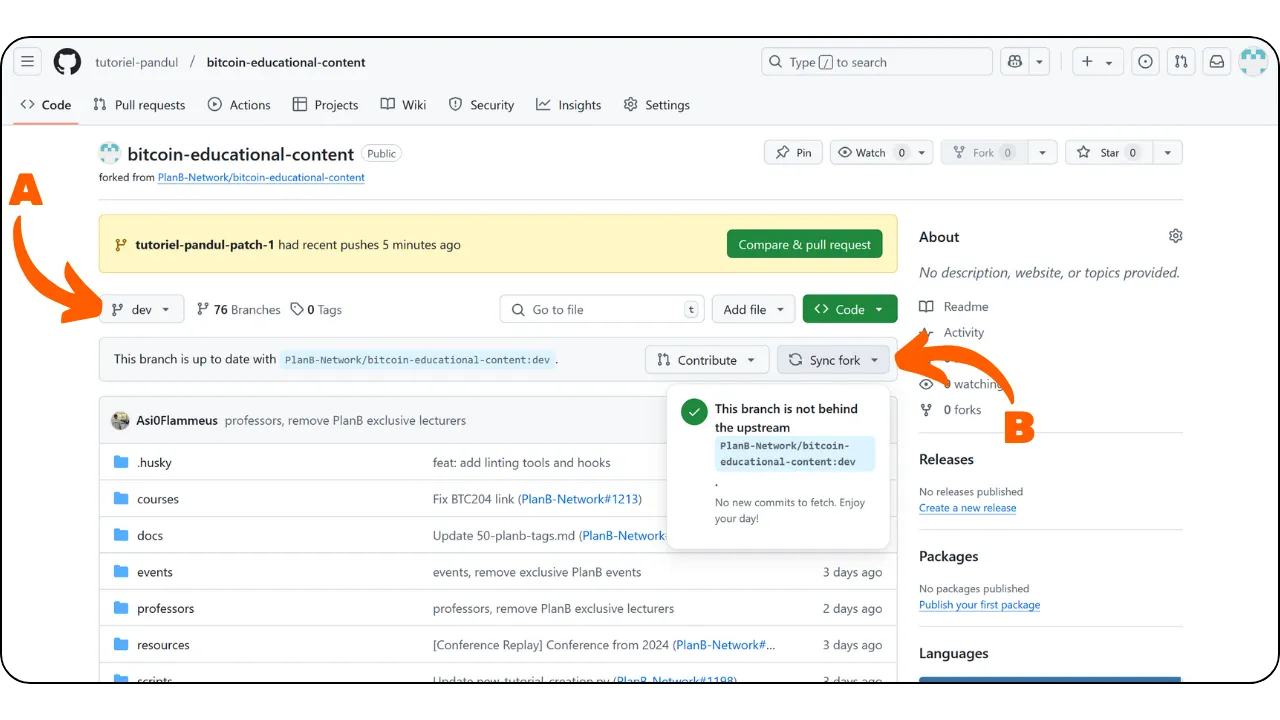Go to GitHub home via Octocat logo
The width and height of the screenshot is (1280, 720).
pyautogui.click(x=67, y=62)
